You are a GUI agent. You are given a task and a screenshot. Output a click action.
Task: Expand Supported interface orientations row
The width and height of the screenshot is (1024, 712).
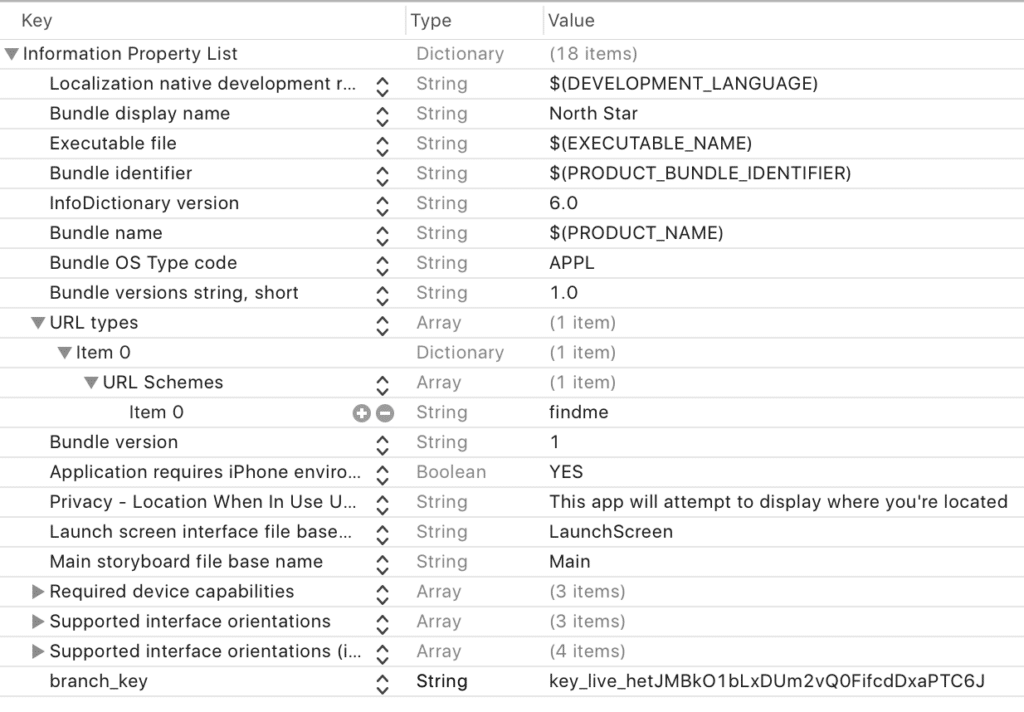(x=38, y=622)
